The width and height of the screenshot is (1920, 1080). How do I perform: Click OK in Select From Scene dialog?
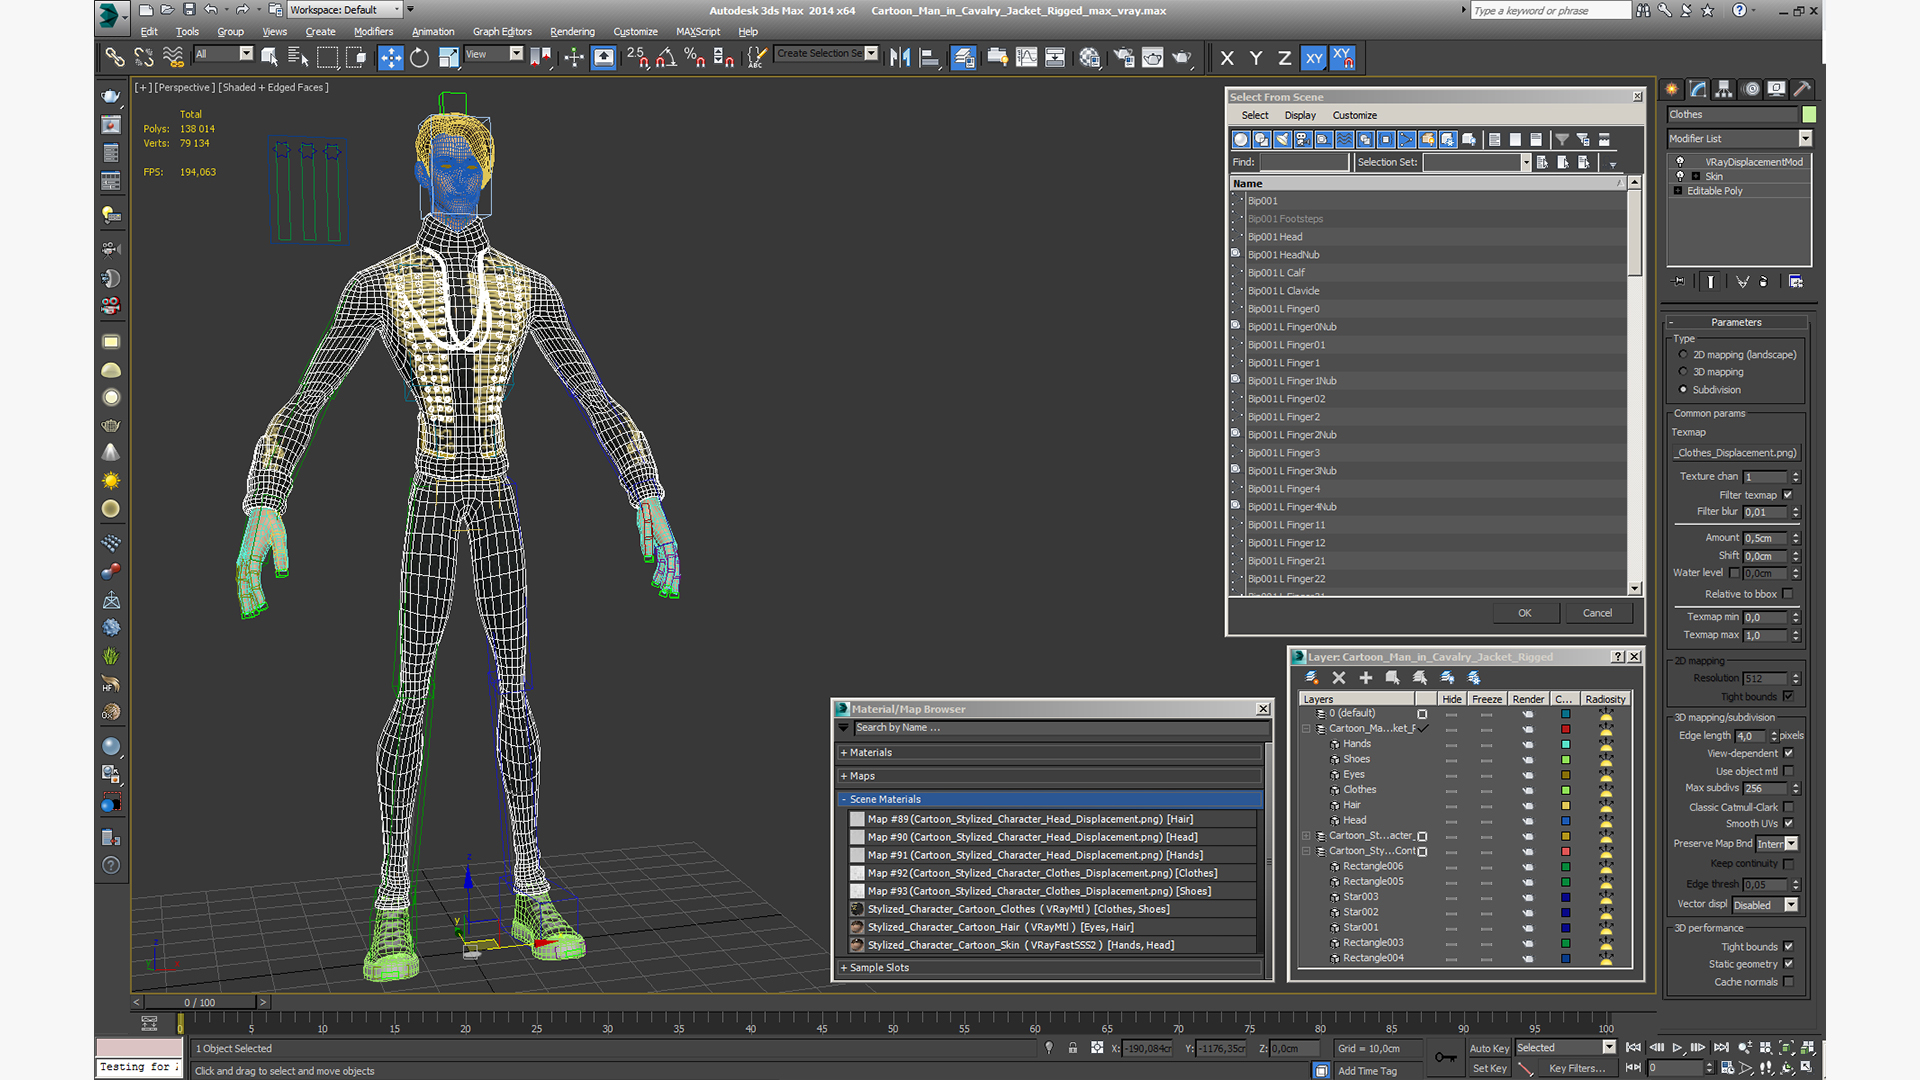click(1525, 613)
